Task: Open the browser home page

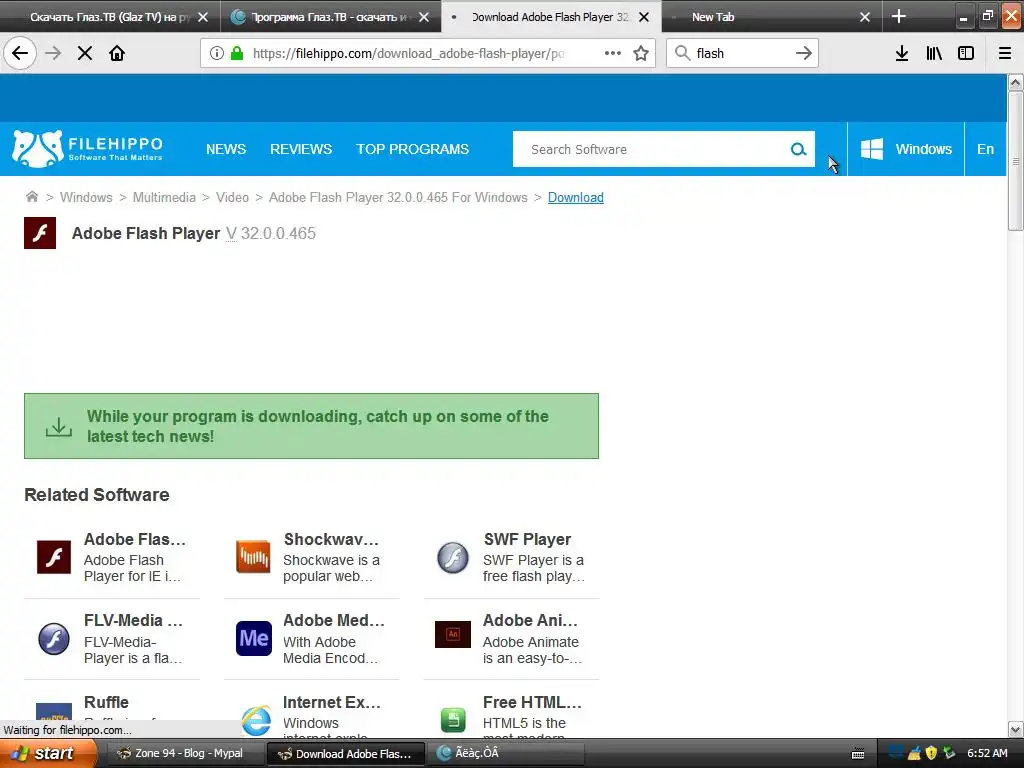Action: pos(117,54)
